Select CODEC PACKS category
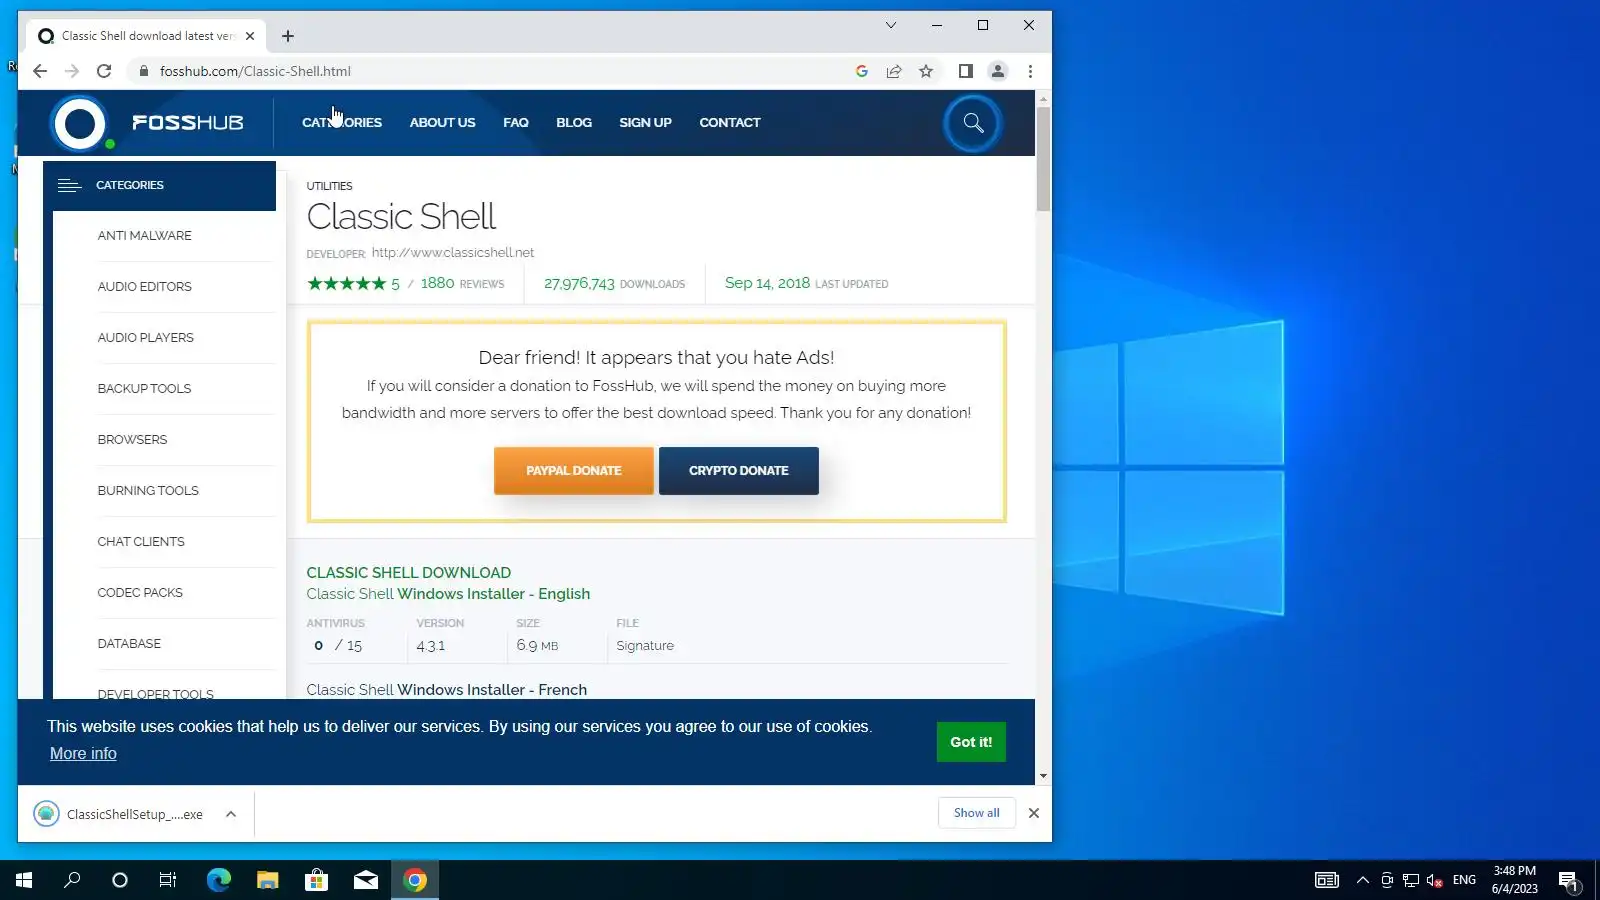Image resolution: width=1600 pixels, height=900 pixels. (x=140, y=593)
